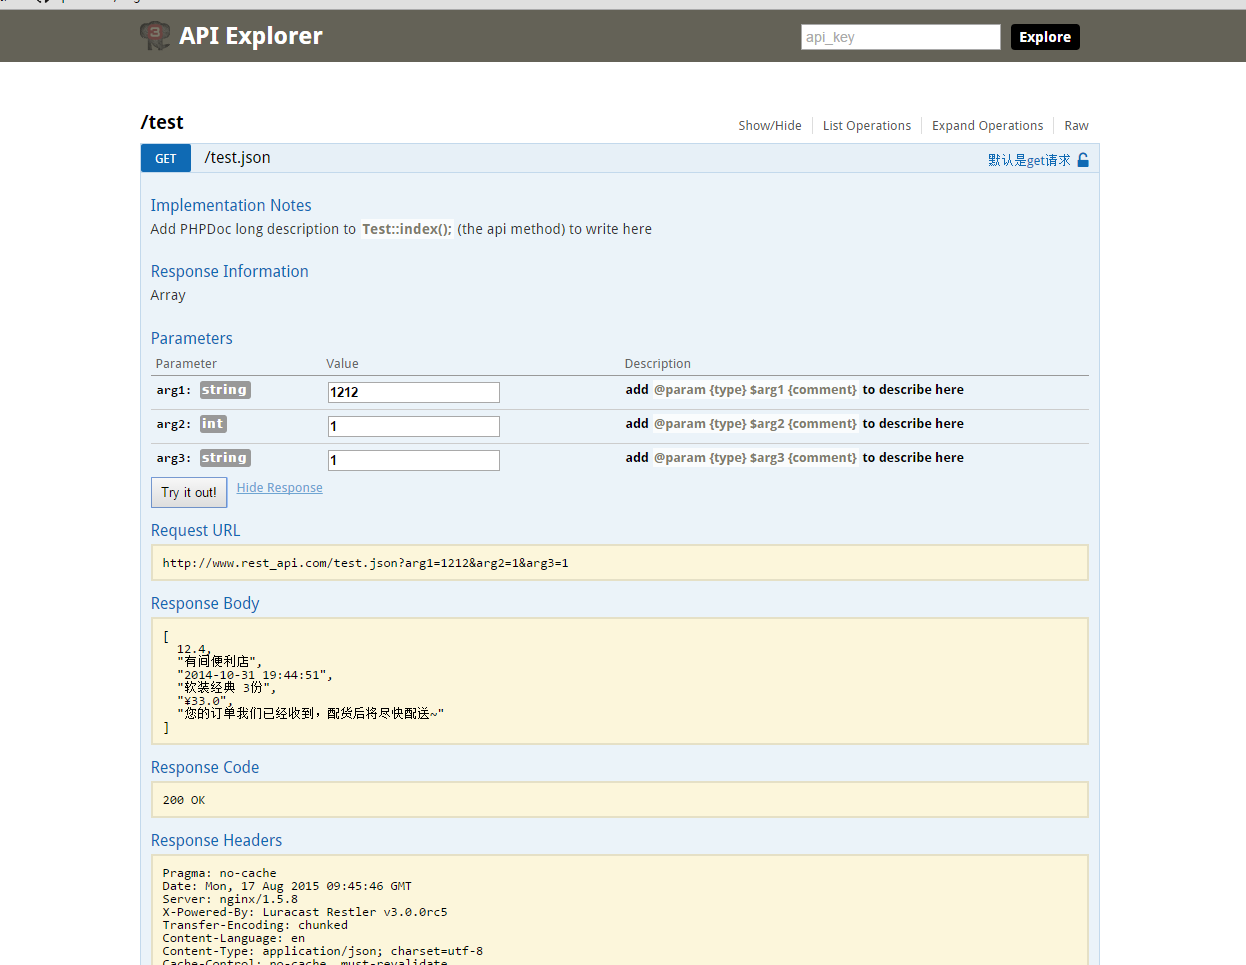Click the Response Body heading
The image size is (1246, 965).
(205, 603)
